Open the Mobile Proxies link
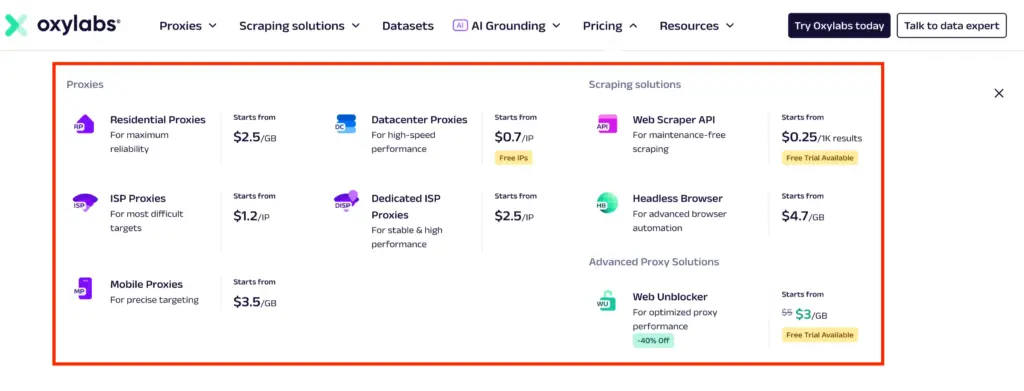This screenshot has width=1024, height=391. coord(146,285)
